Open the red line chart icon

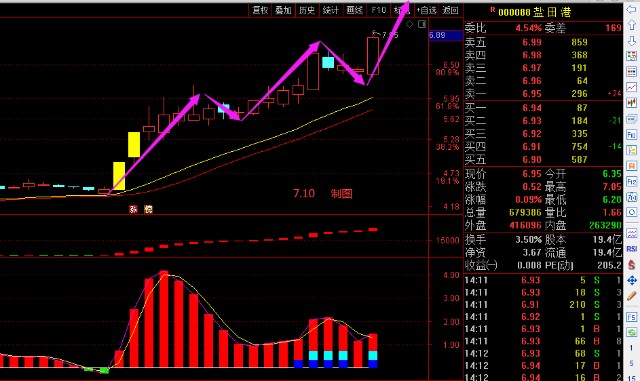coord(631,87)
